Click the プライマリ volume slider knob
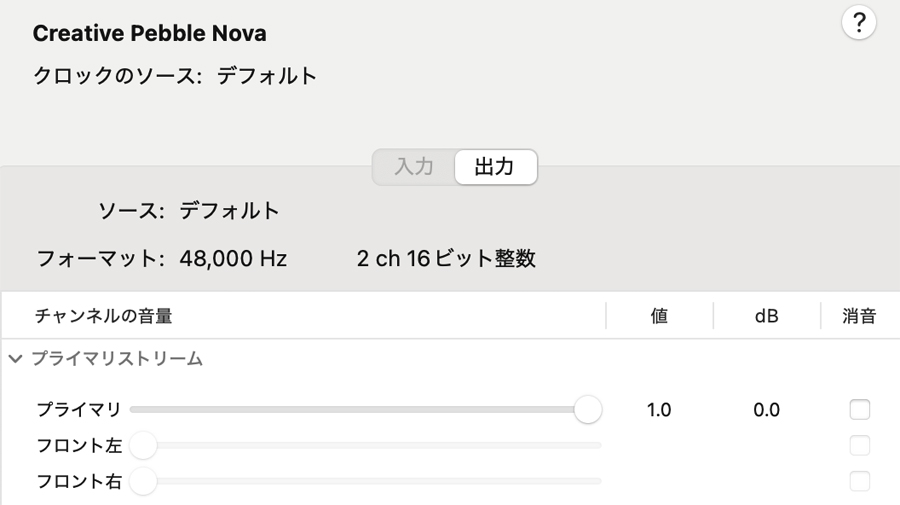This screenshot has width=900, height=505. (588, 410)
